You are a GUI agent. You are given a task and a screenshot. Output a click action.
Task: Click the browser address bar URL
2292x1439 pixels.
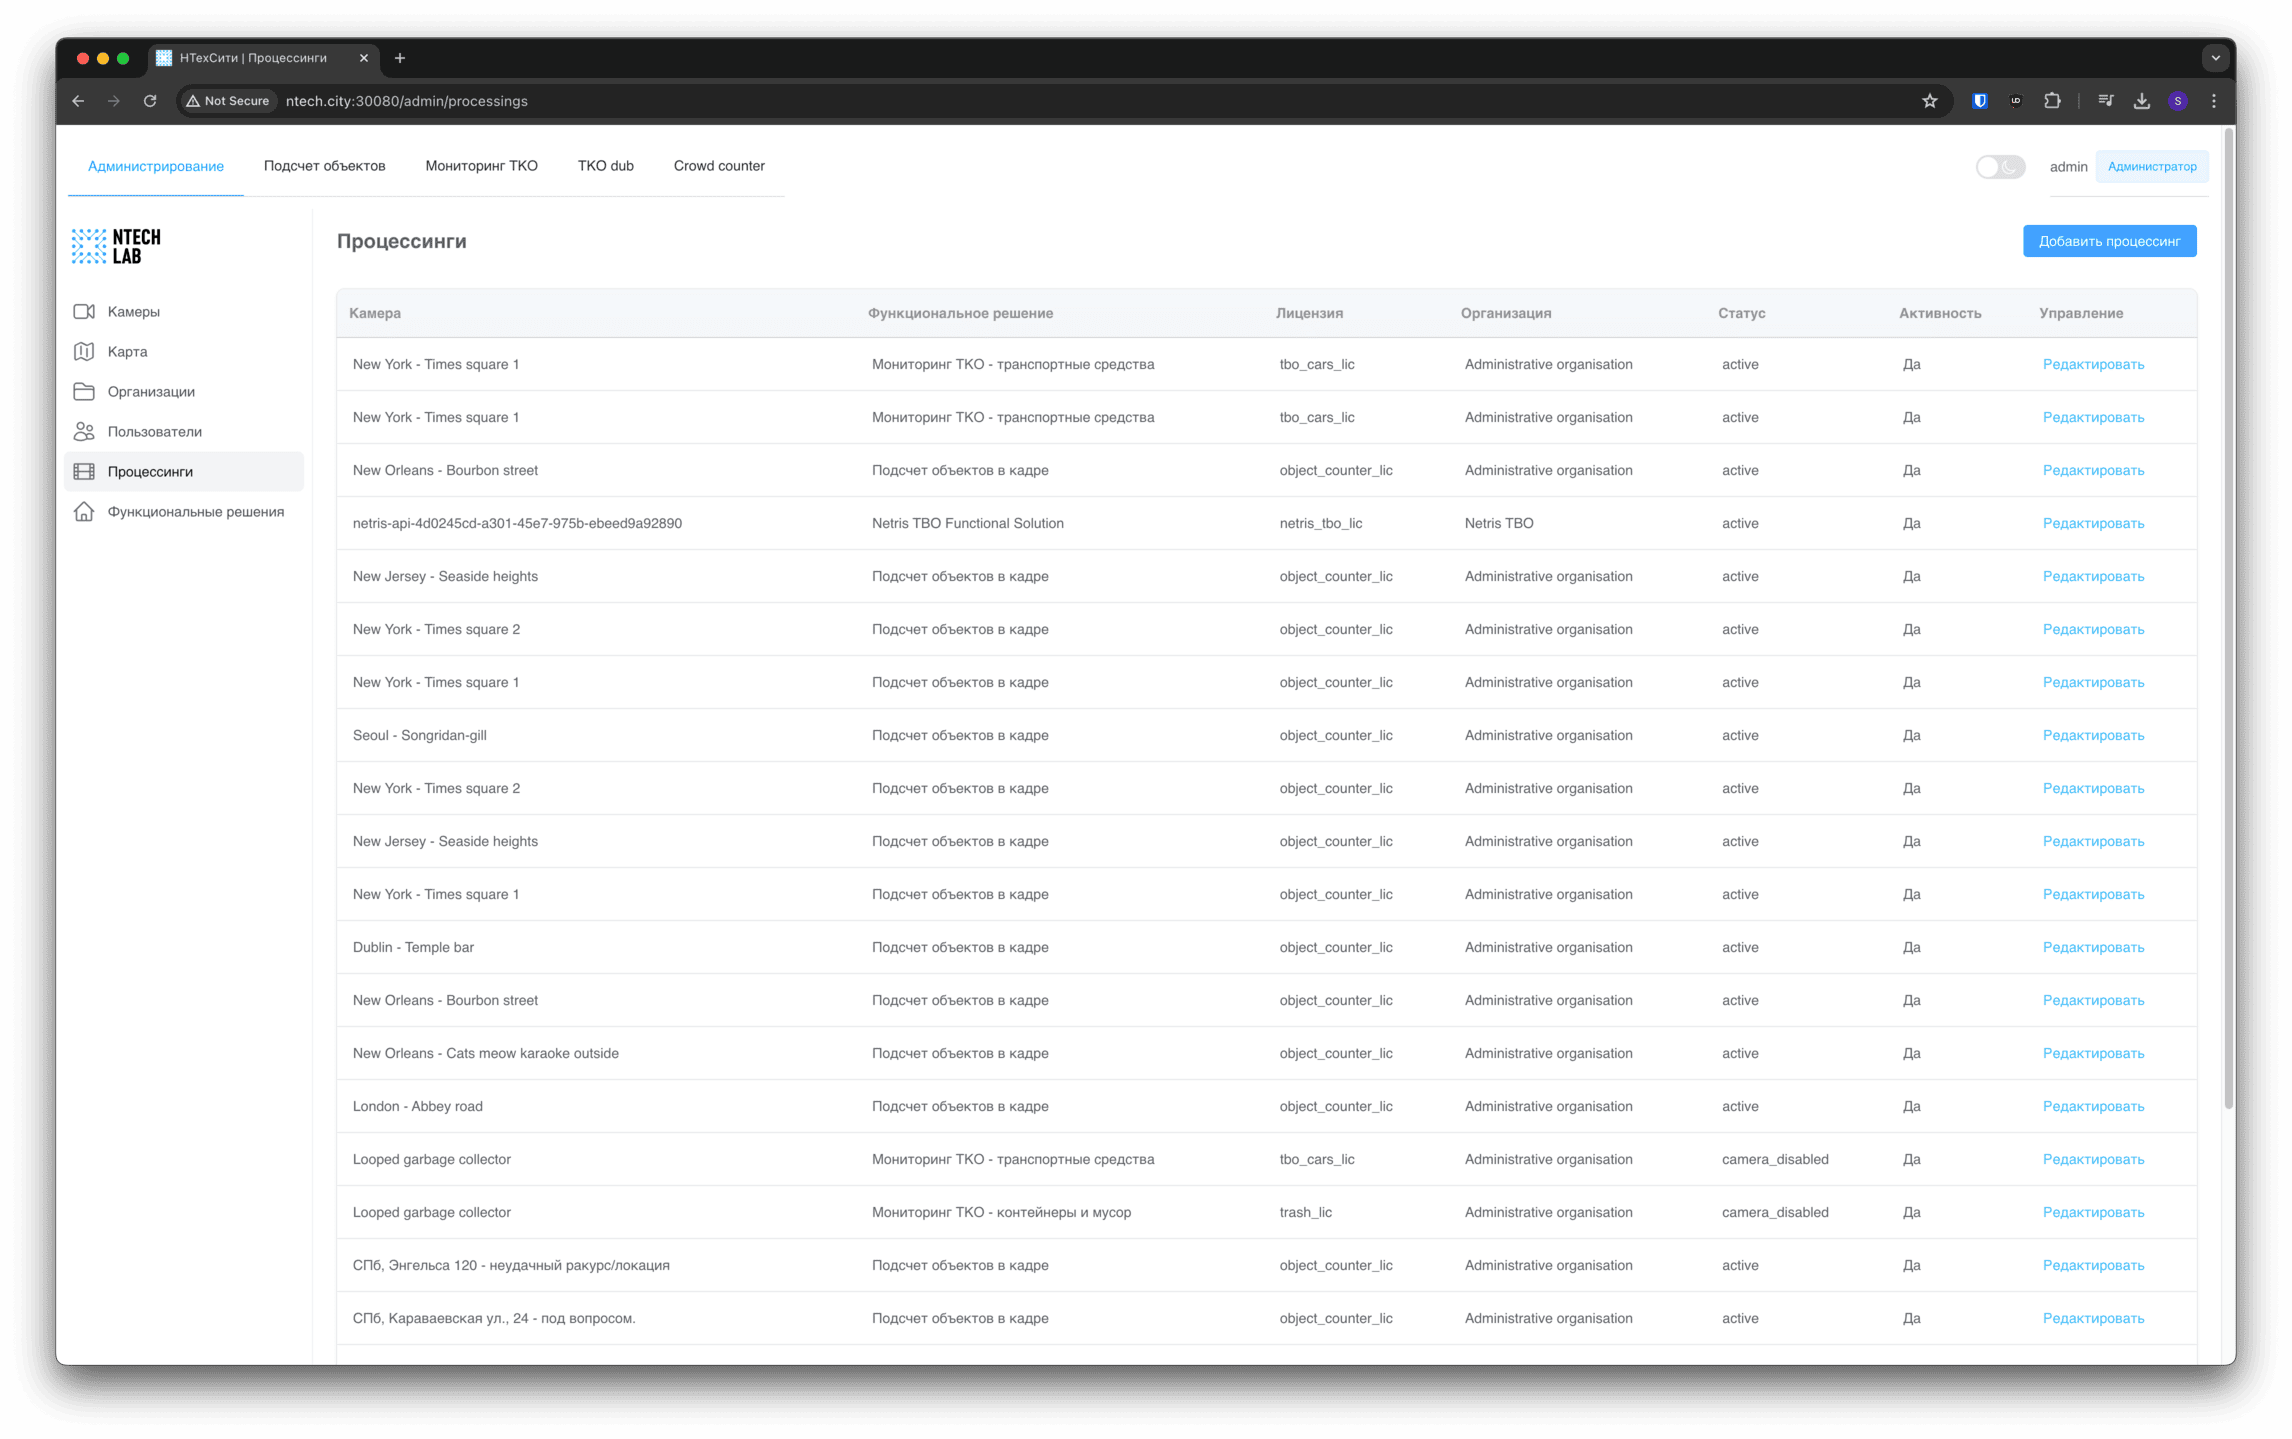406,101
